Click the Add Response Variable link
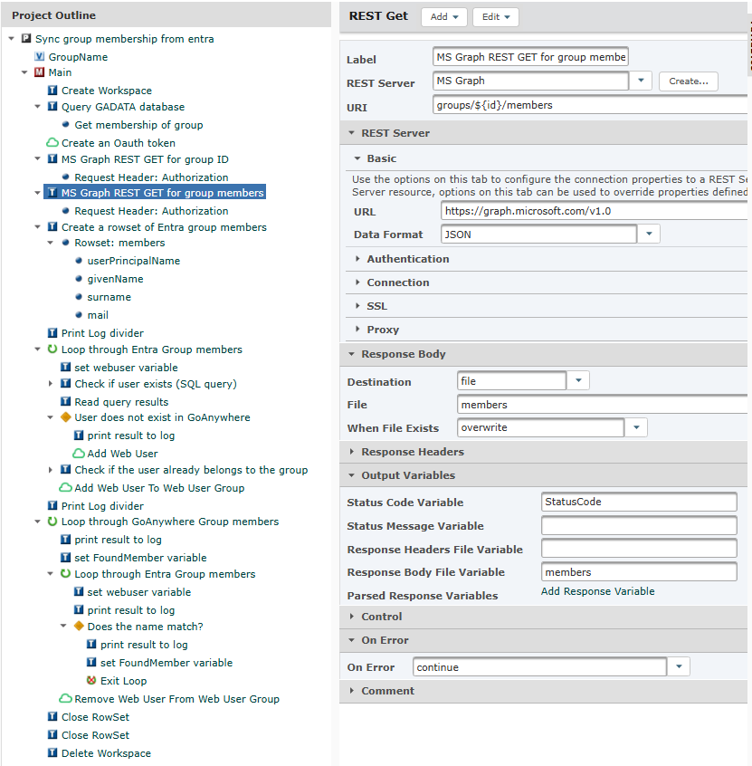Screen dimensions: 752x766 [597, 591]
